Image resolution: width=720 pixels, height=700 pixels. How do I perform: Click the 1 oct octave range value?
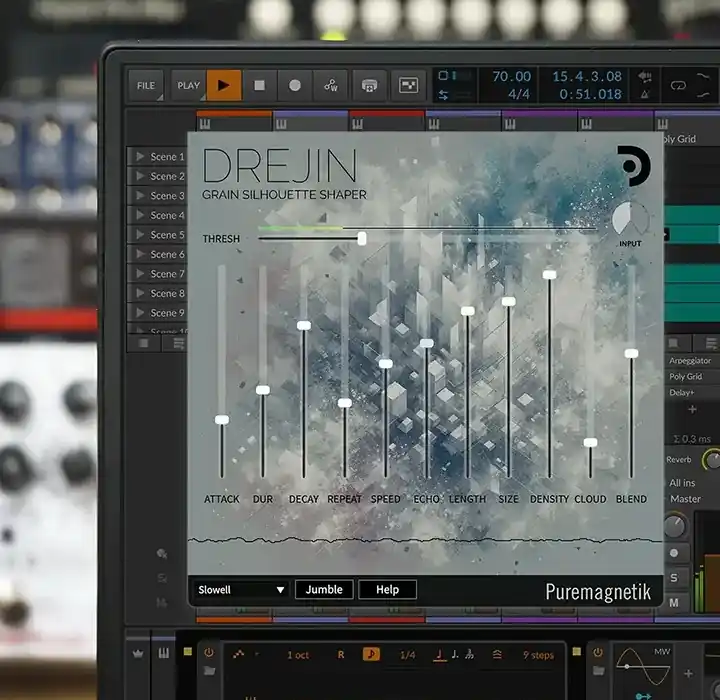pos(298,655)
